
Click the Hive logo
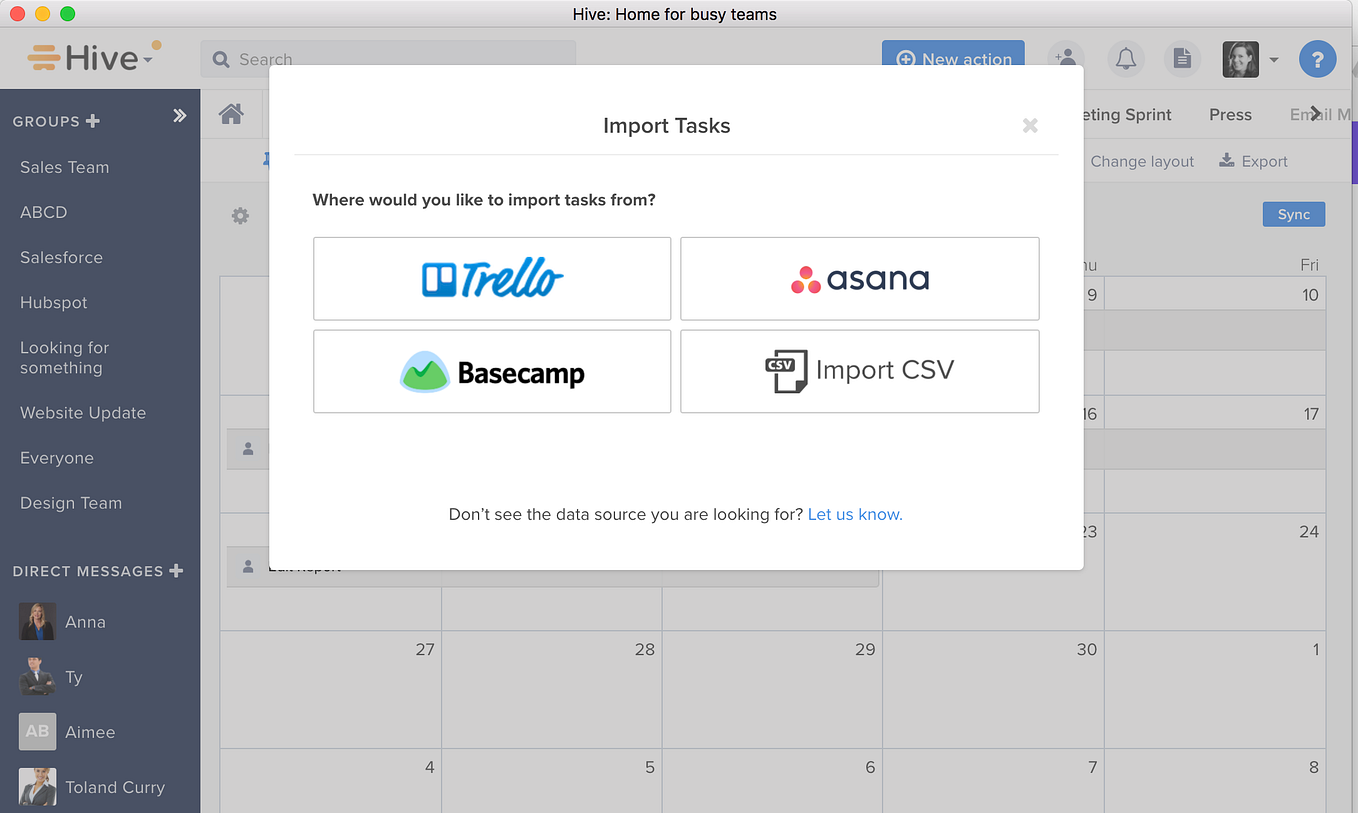tap(88, 57)
